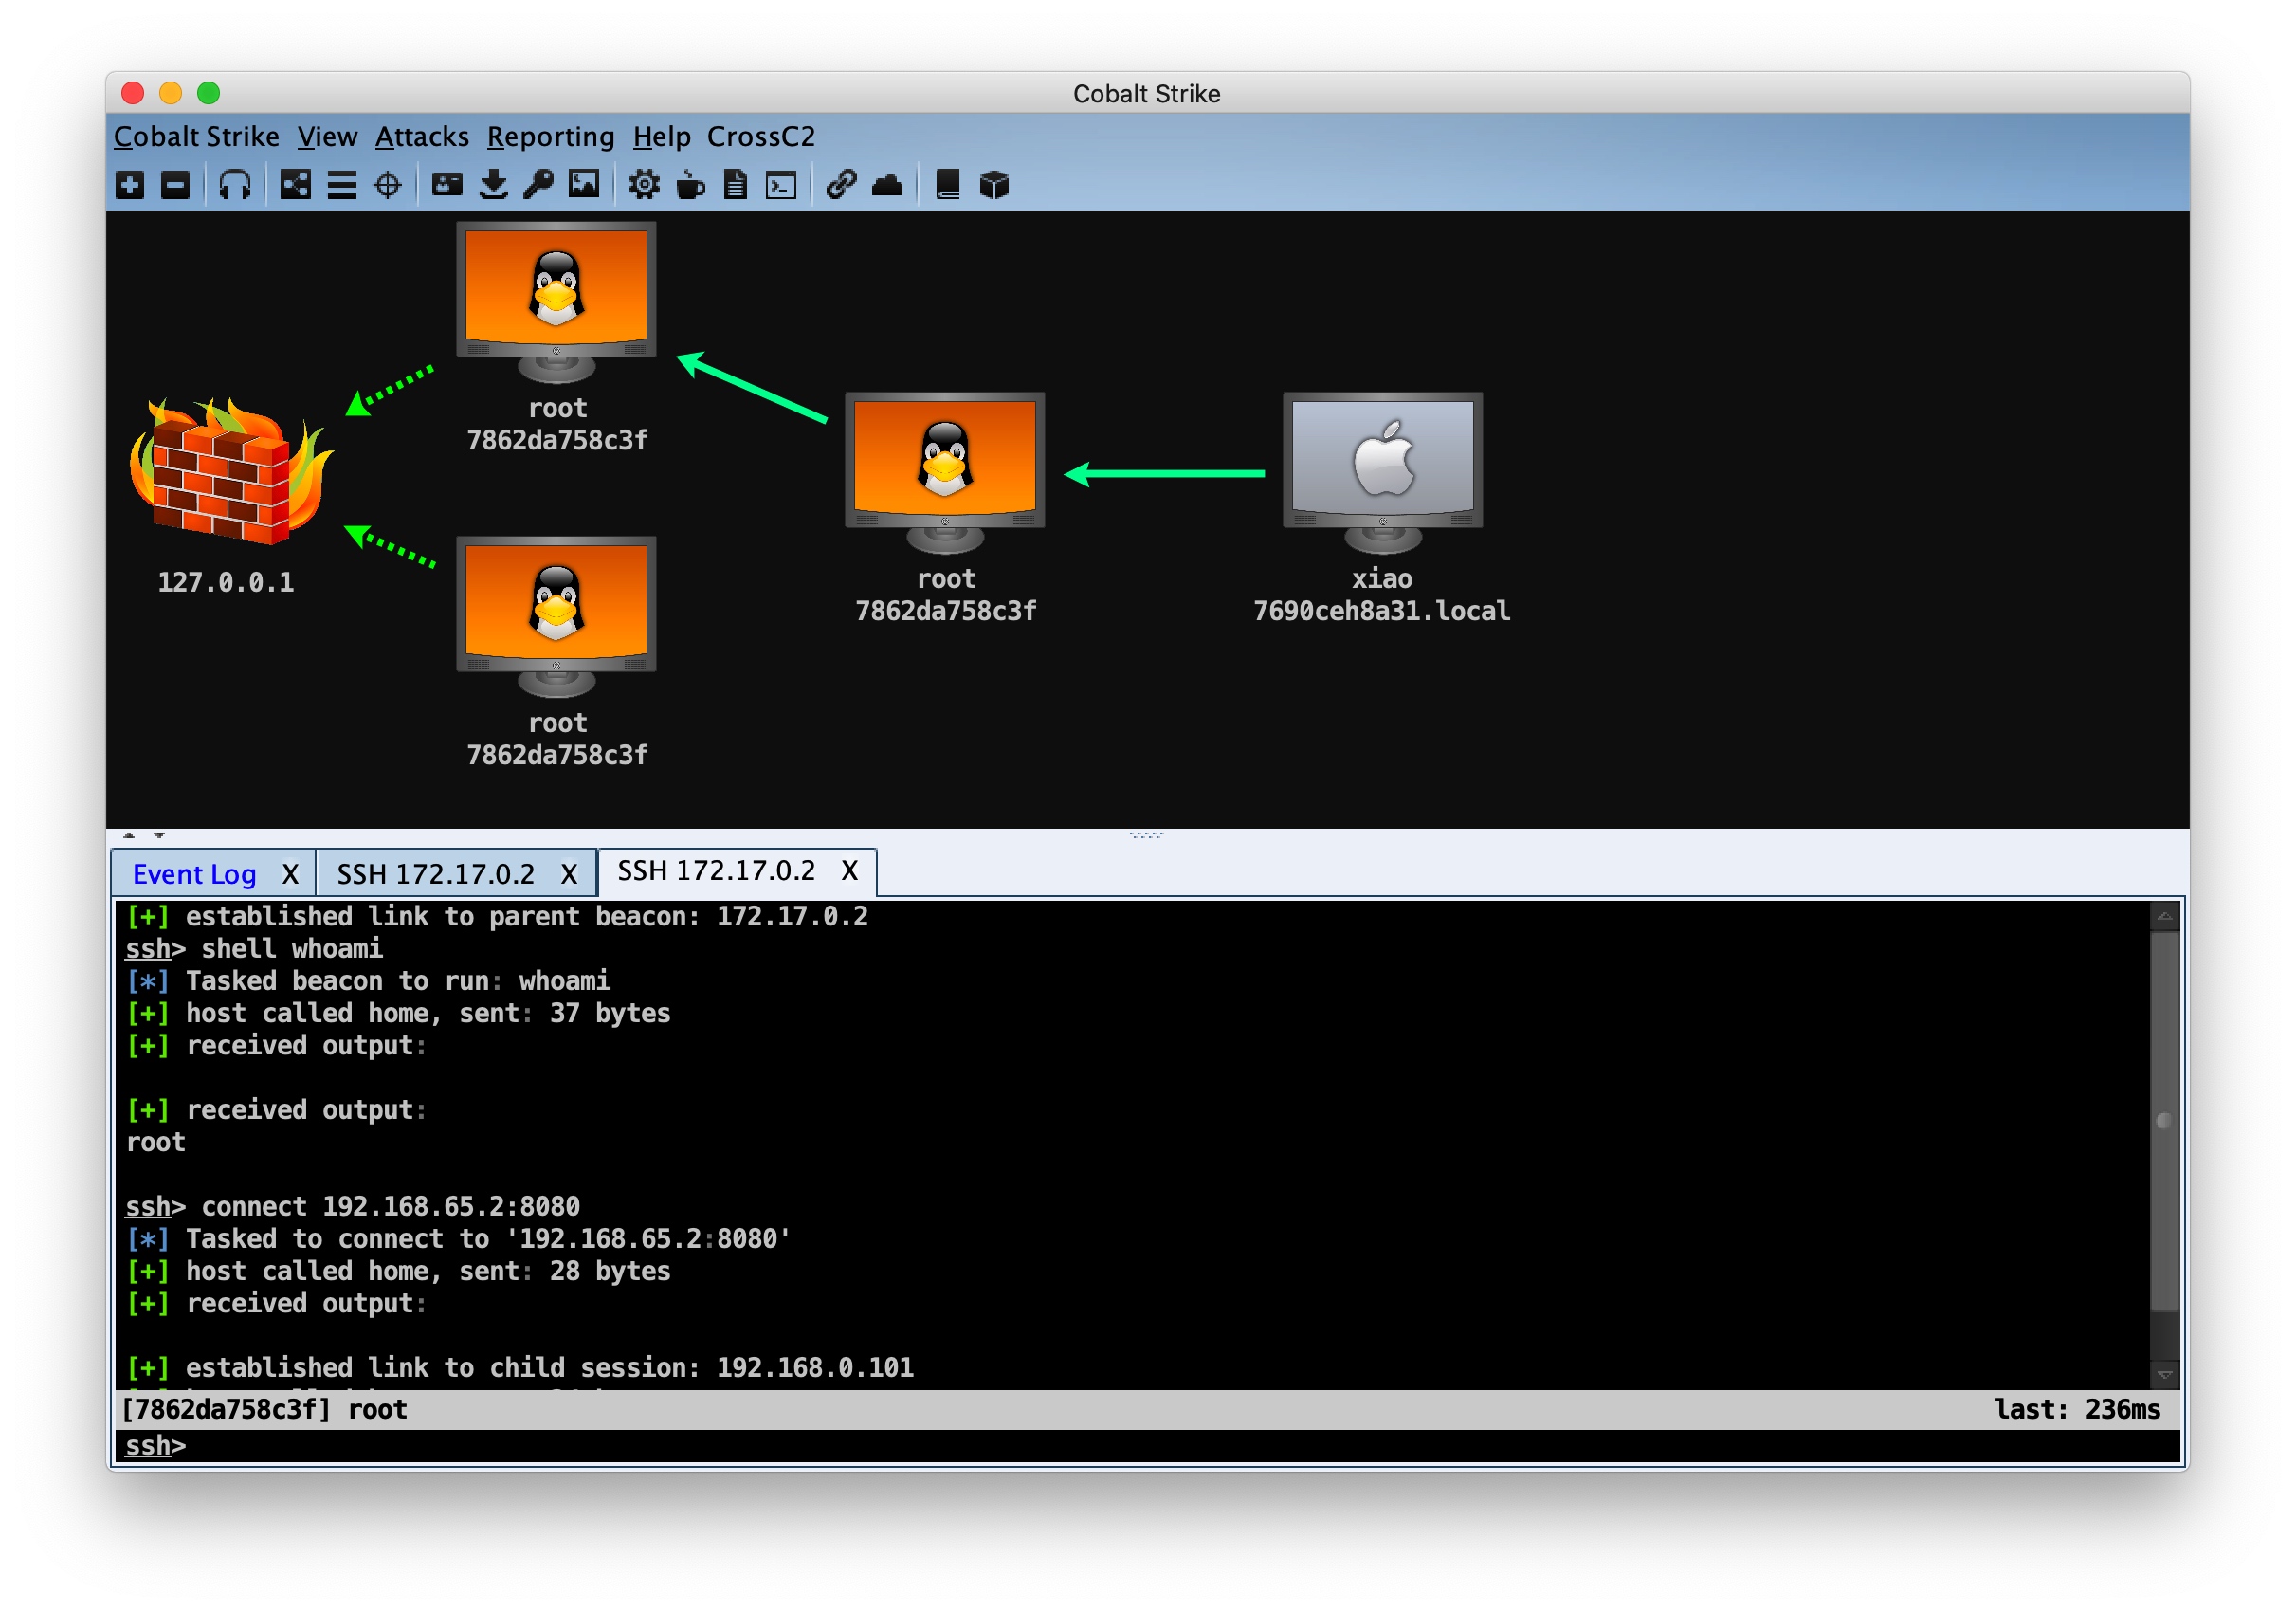Open Screenshots via the picture icon

(x=584, y=185)
